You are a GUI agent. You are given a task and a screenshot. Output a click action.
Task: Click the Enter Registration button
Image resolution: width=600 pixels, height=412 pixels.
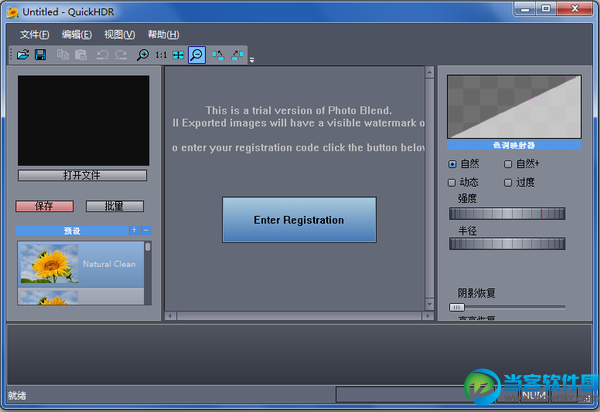[299, 220]
